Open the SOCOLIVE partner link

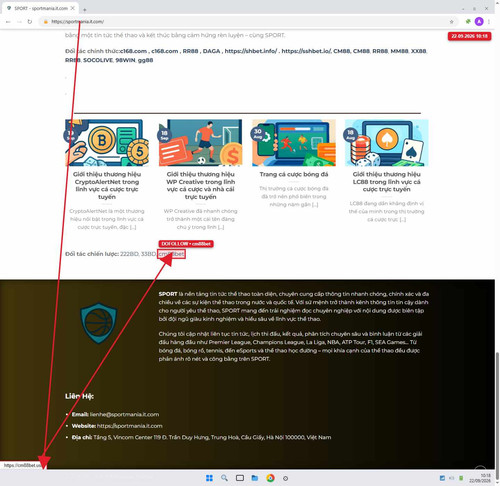tap(98, 60)
